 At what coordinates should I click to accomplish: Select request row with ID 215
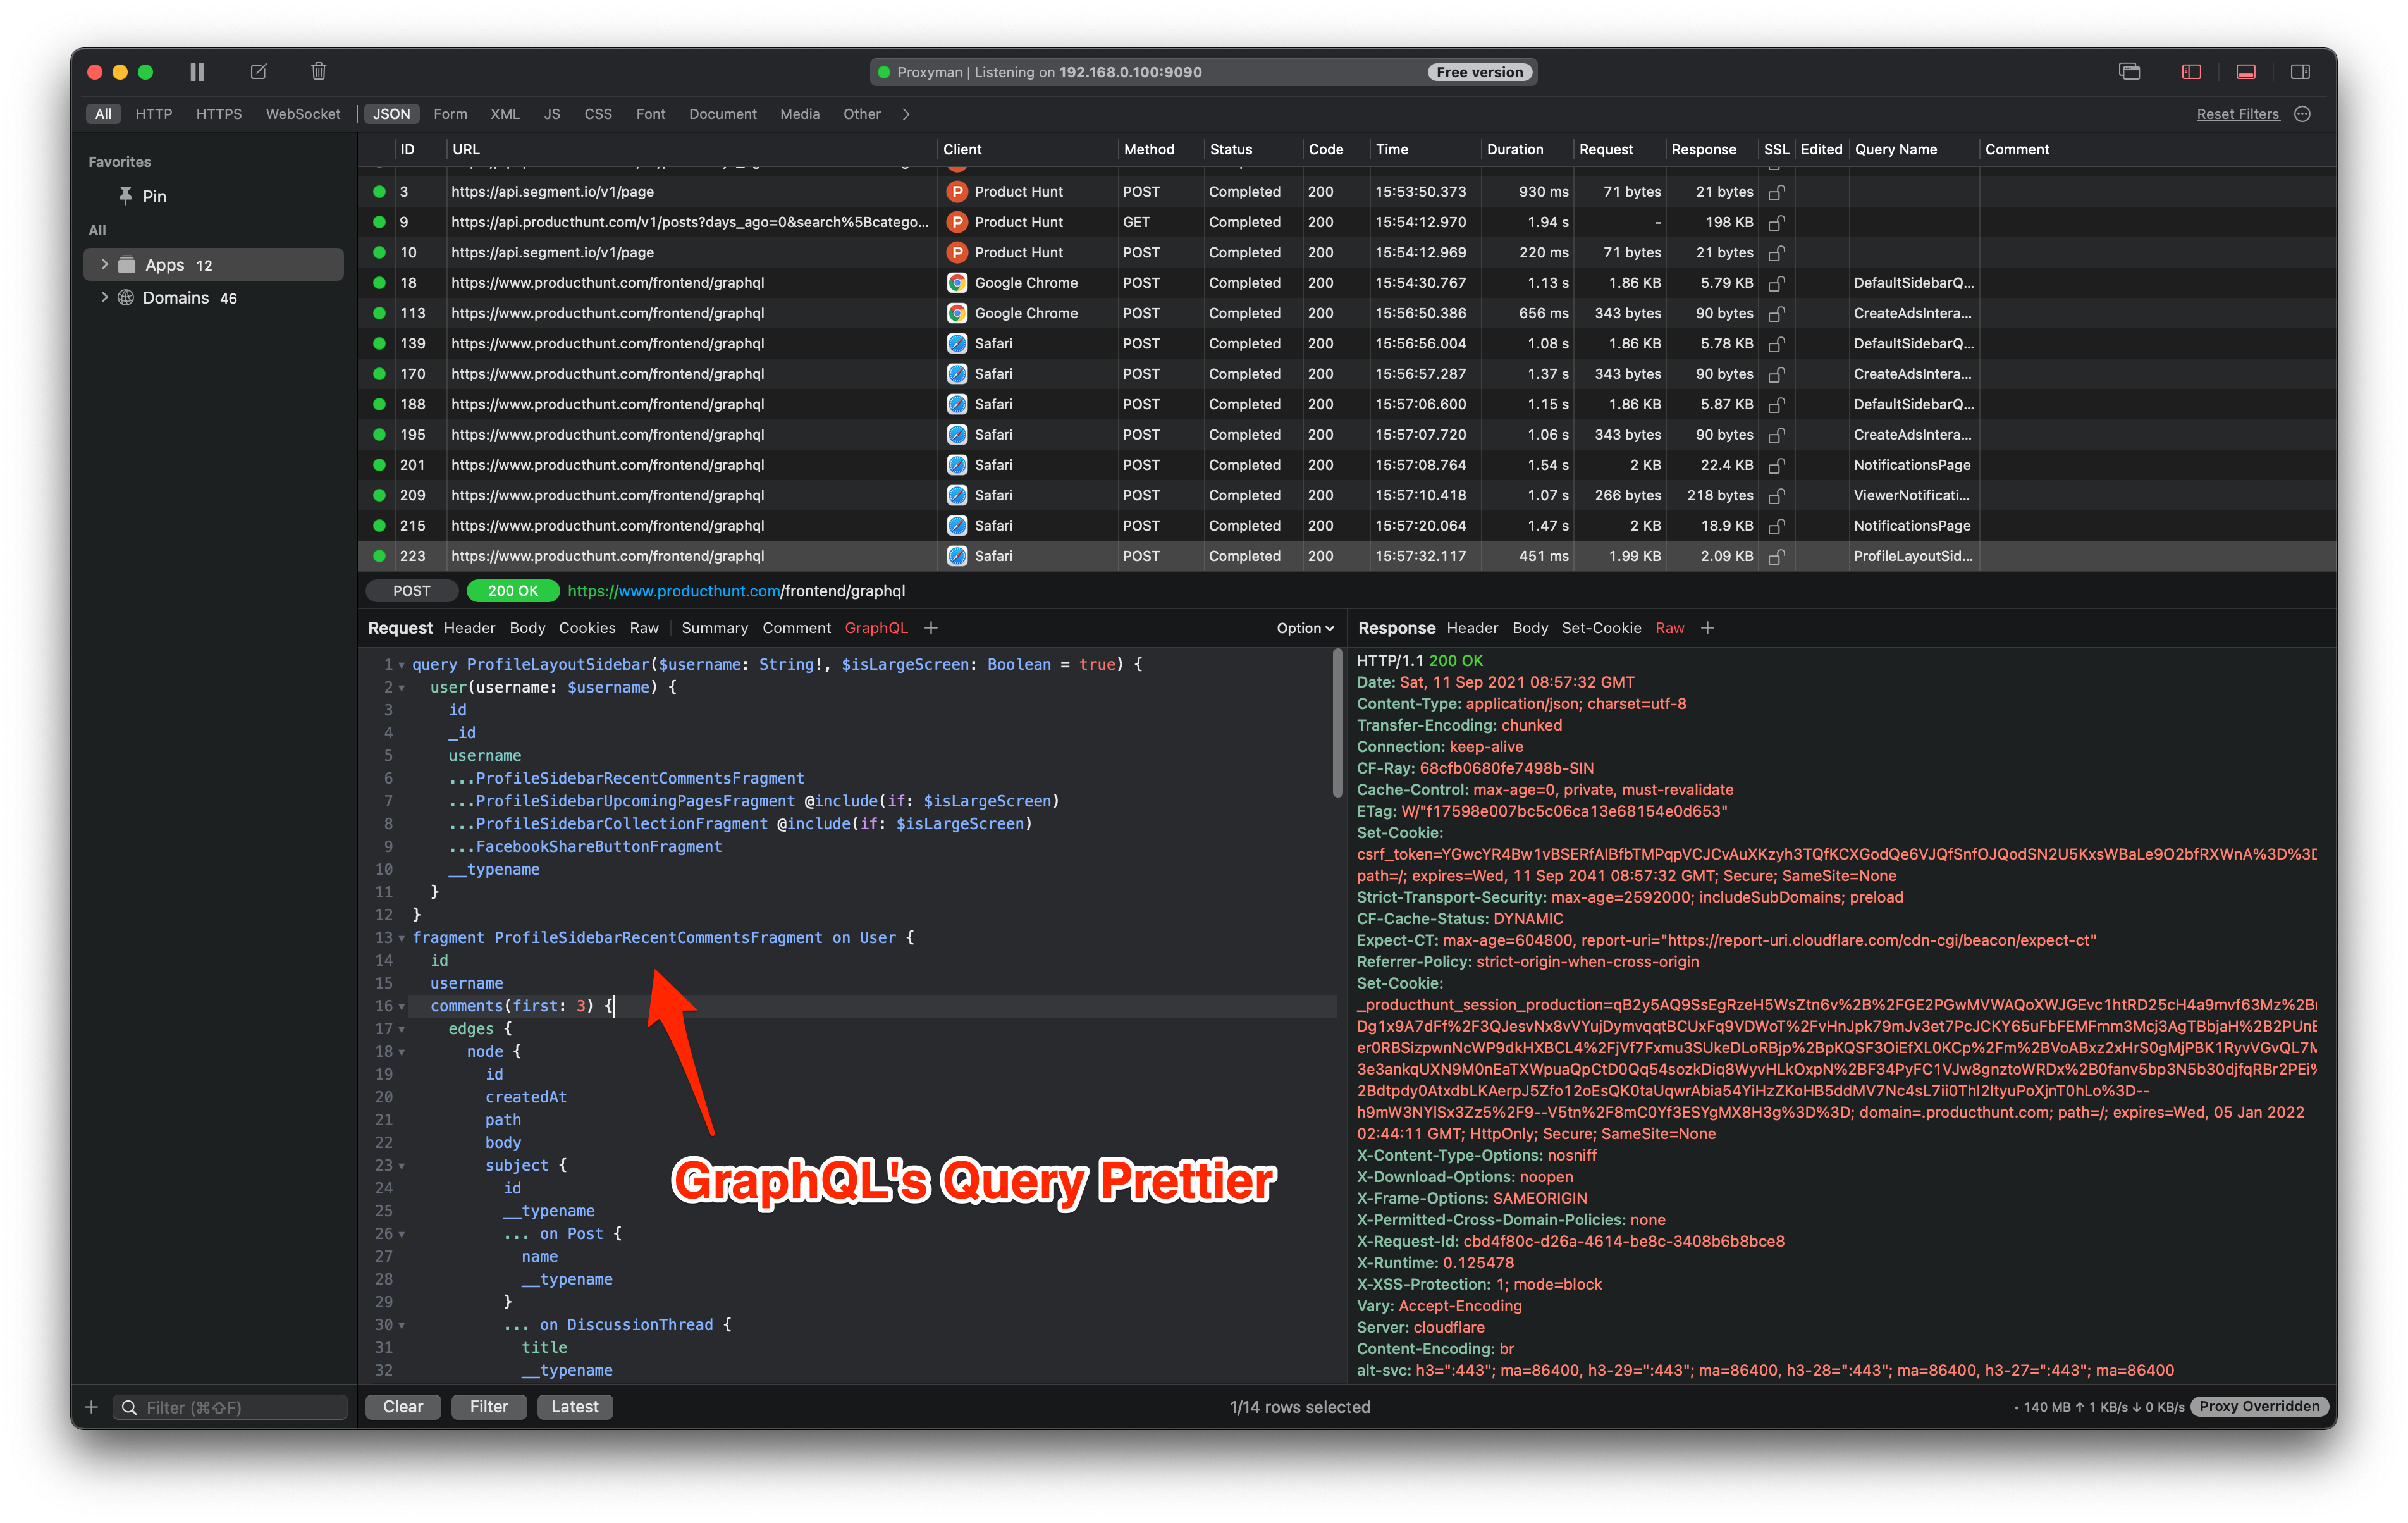point(1347,526)
